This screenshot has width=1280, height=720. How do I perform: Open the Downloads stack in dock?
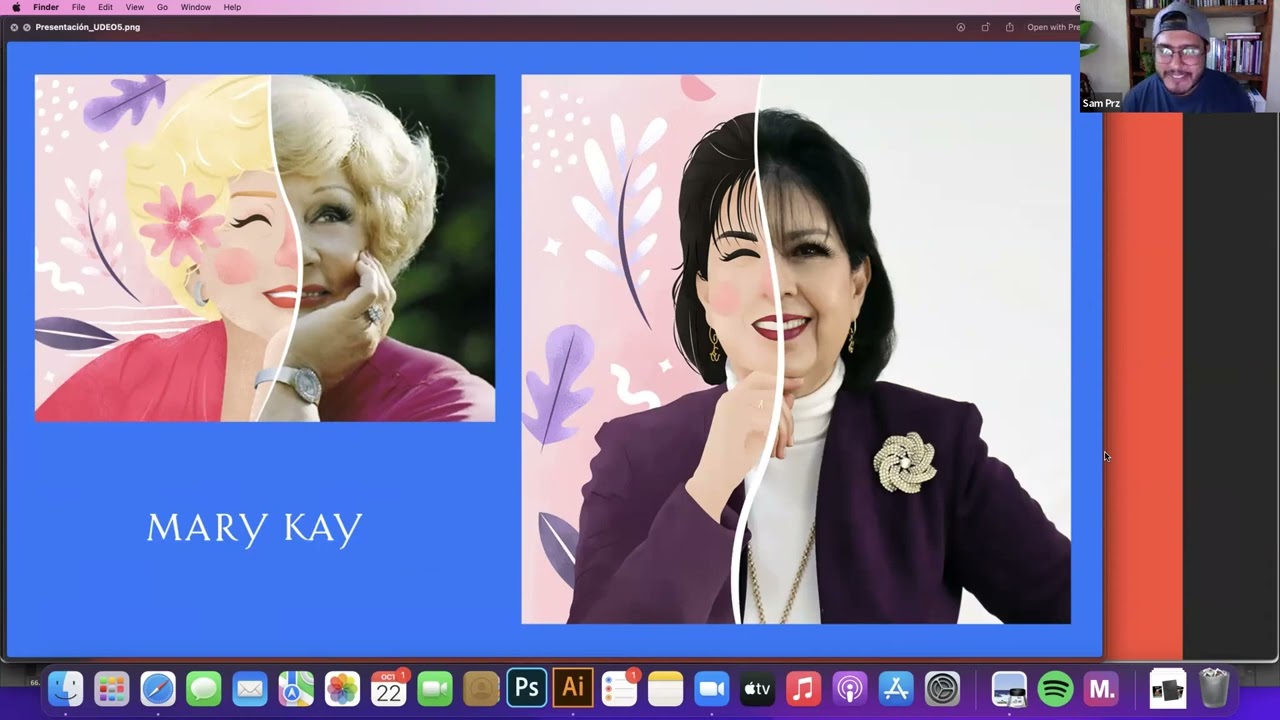pos(1167,688)
